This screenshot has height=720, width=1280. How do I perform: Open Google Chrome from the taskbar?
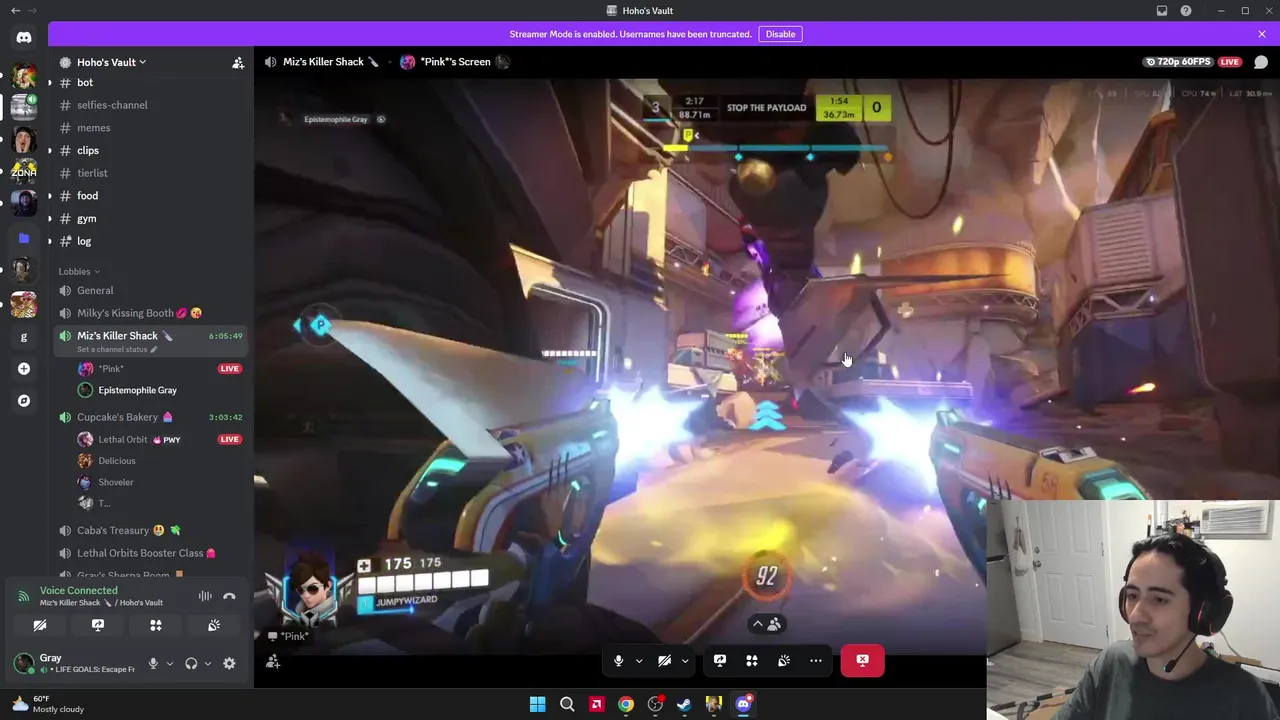[x=626, y=704]
